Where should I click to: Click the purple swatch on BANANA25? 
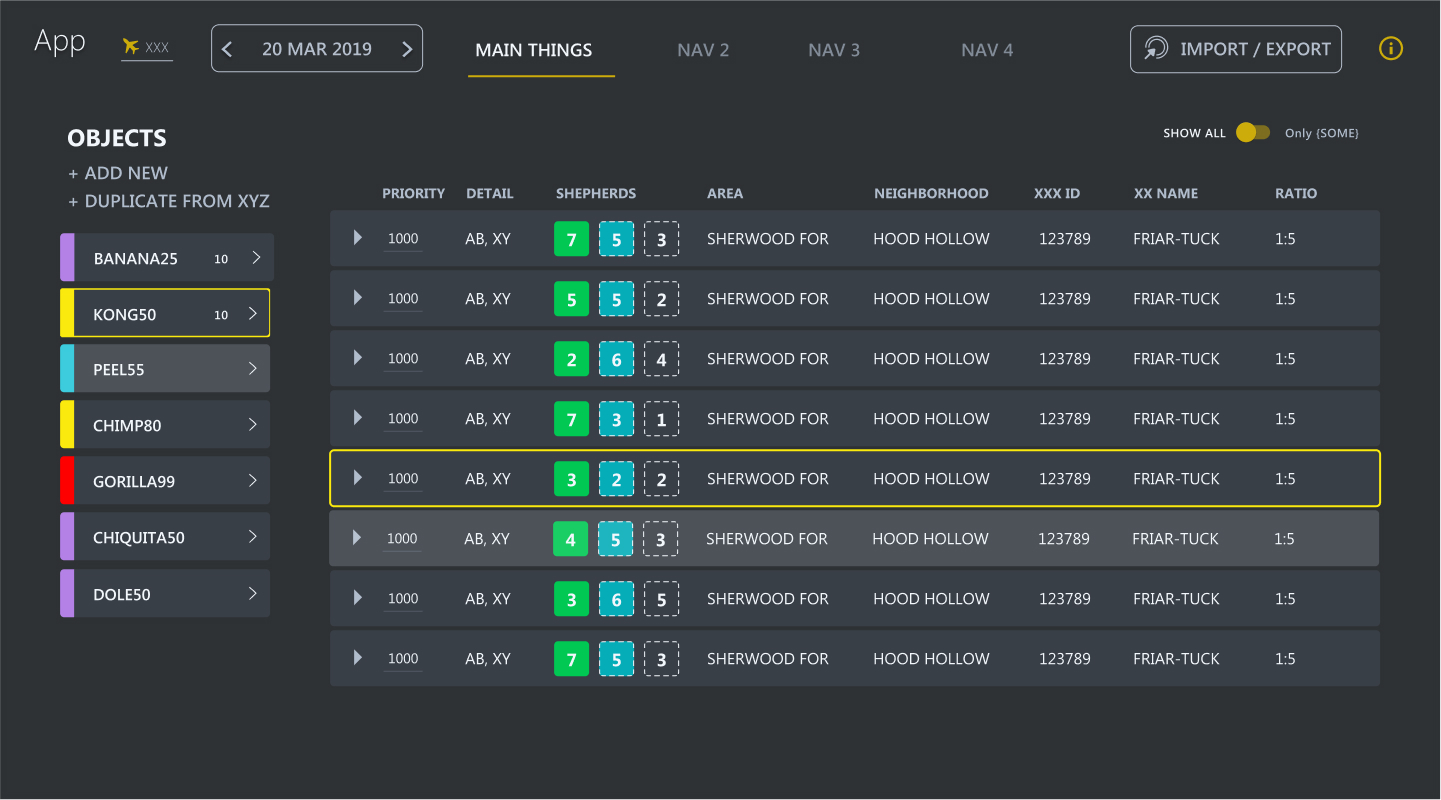coord(67,257)
